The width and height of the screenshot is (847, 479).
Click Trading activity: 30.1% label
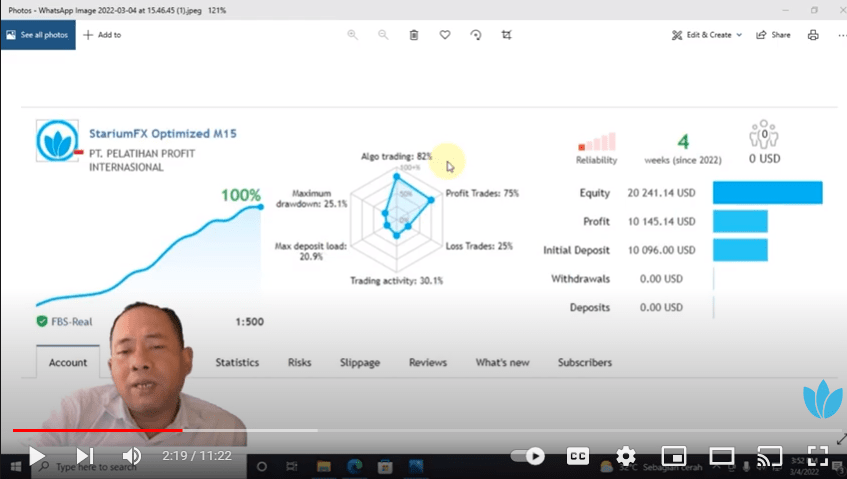pos(396,280)
